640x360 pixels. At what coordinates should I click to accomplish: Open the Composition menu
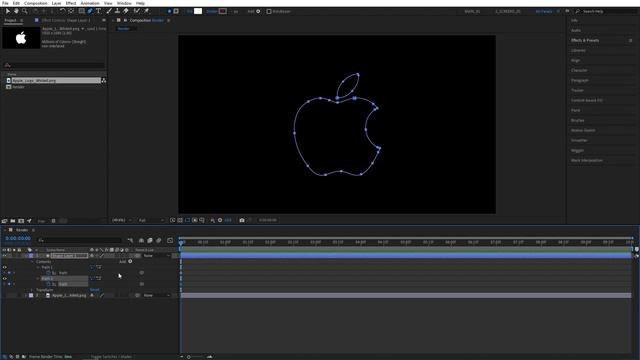[x=36, y=3]
